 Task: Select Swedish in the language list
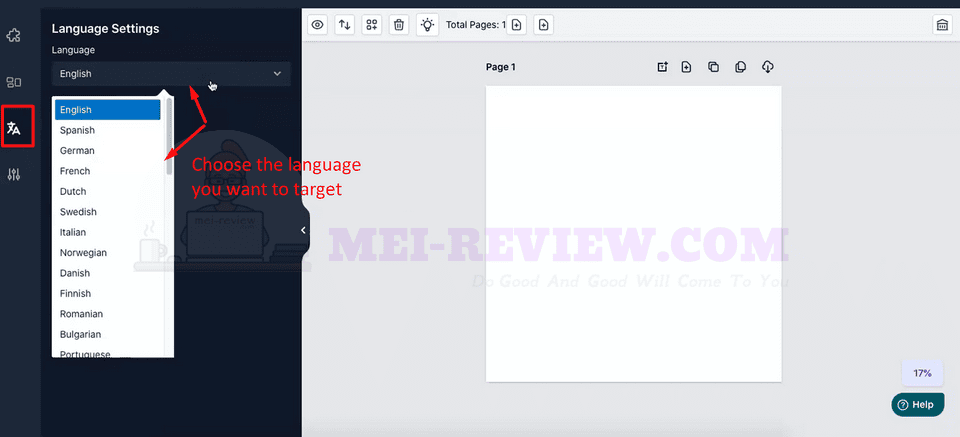point(108,212)
